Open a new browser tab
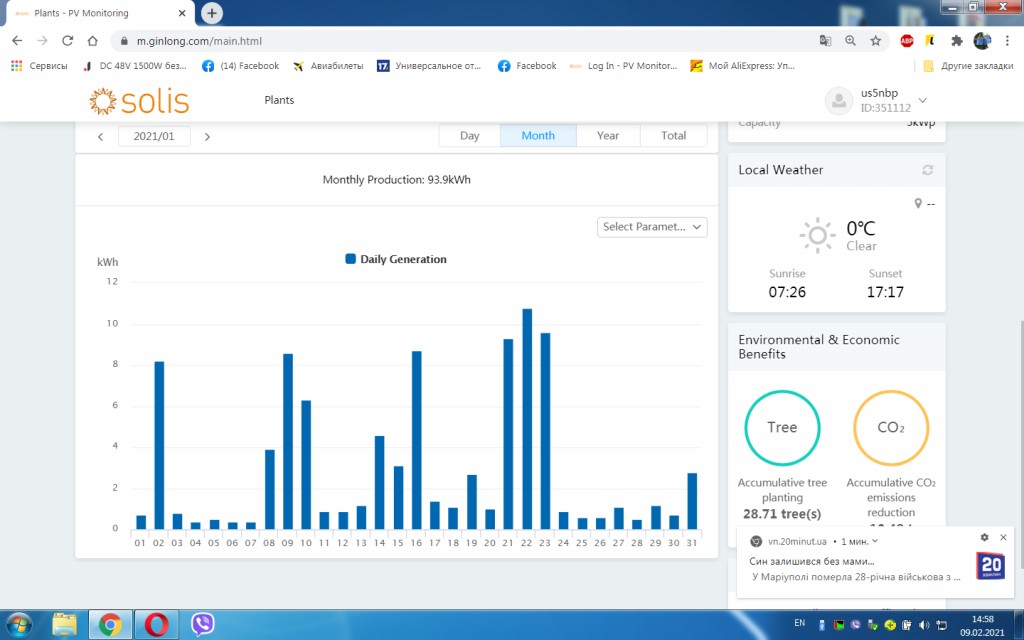This screenshot has height=640, width=1024. click(x=211, y=13)
